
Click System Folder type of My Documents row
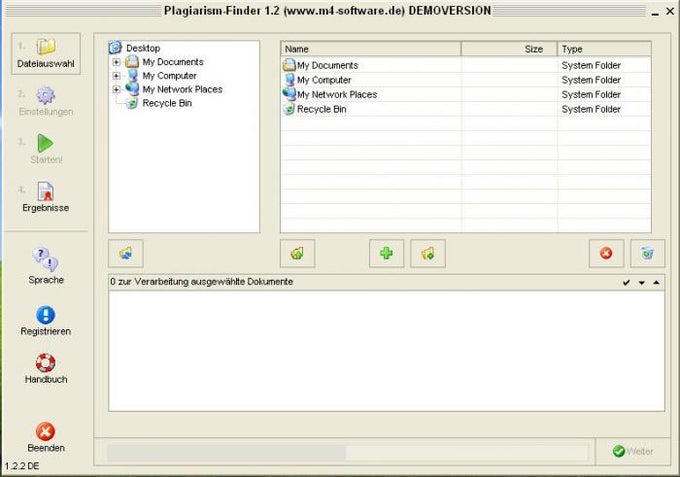[591, 65]
